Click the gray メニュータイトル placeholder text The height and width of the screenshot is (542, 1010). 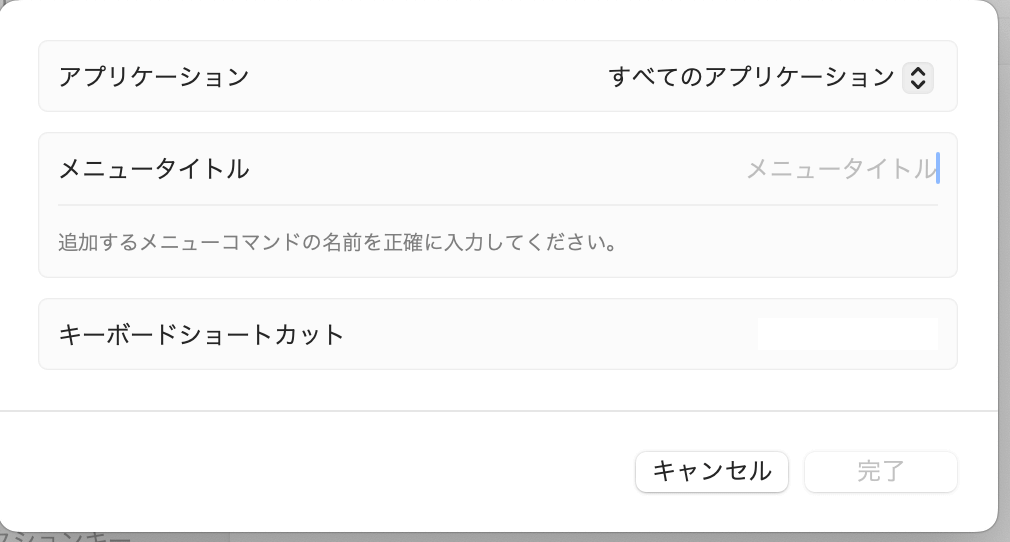coord(839,169)
